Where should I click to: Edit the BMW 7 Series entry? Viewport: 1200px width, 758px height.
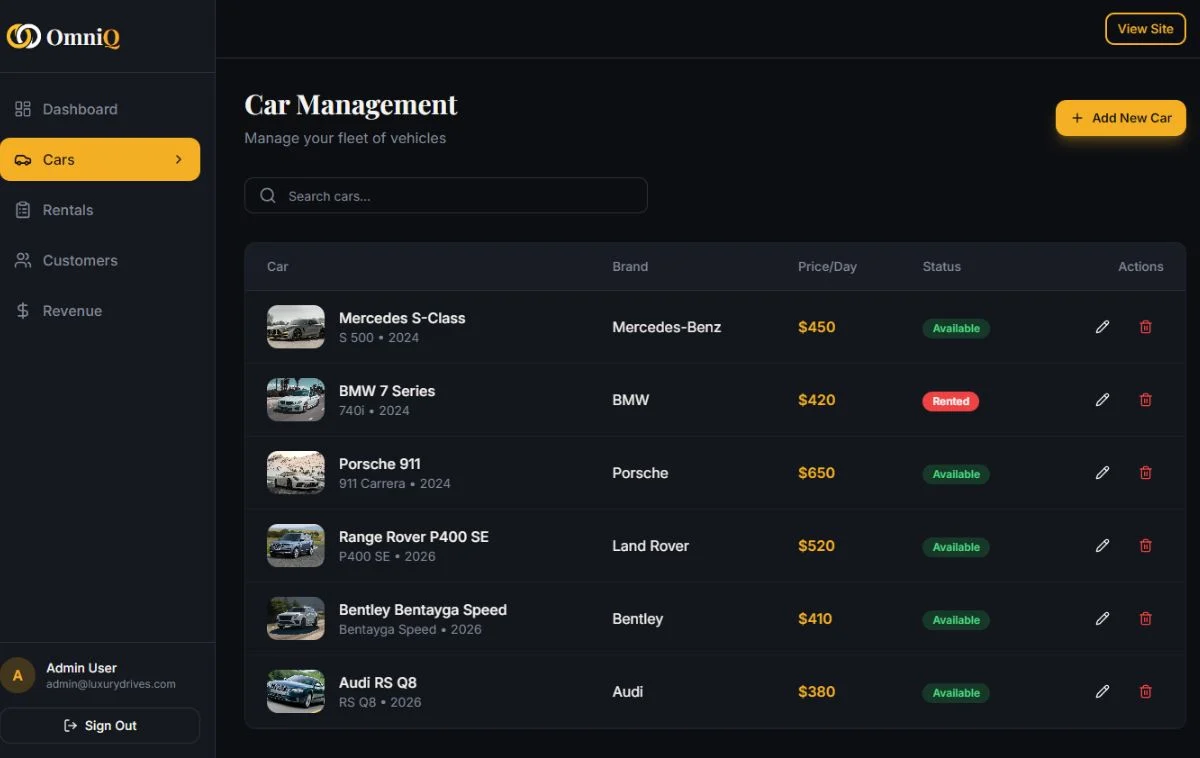click(1102, 400)
